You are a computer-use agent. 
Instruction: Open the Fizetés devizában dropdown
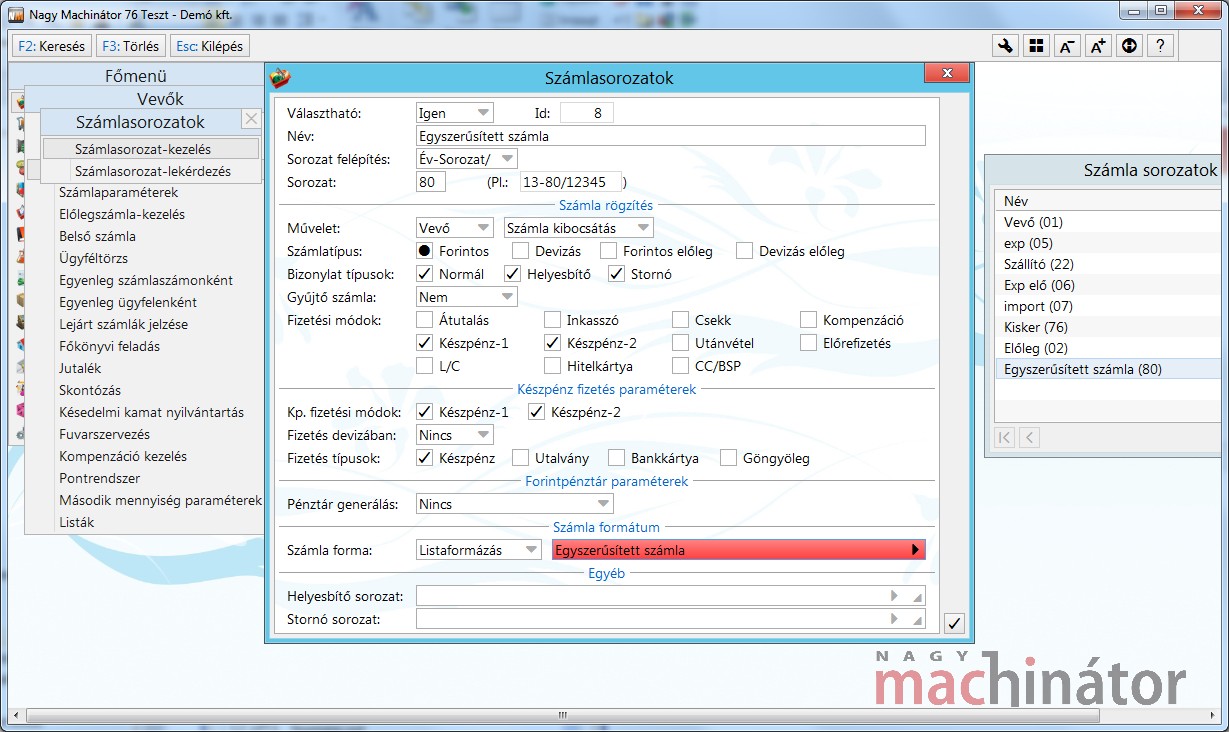tap(455, 435)
